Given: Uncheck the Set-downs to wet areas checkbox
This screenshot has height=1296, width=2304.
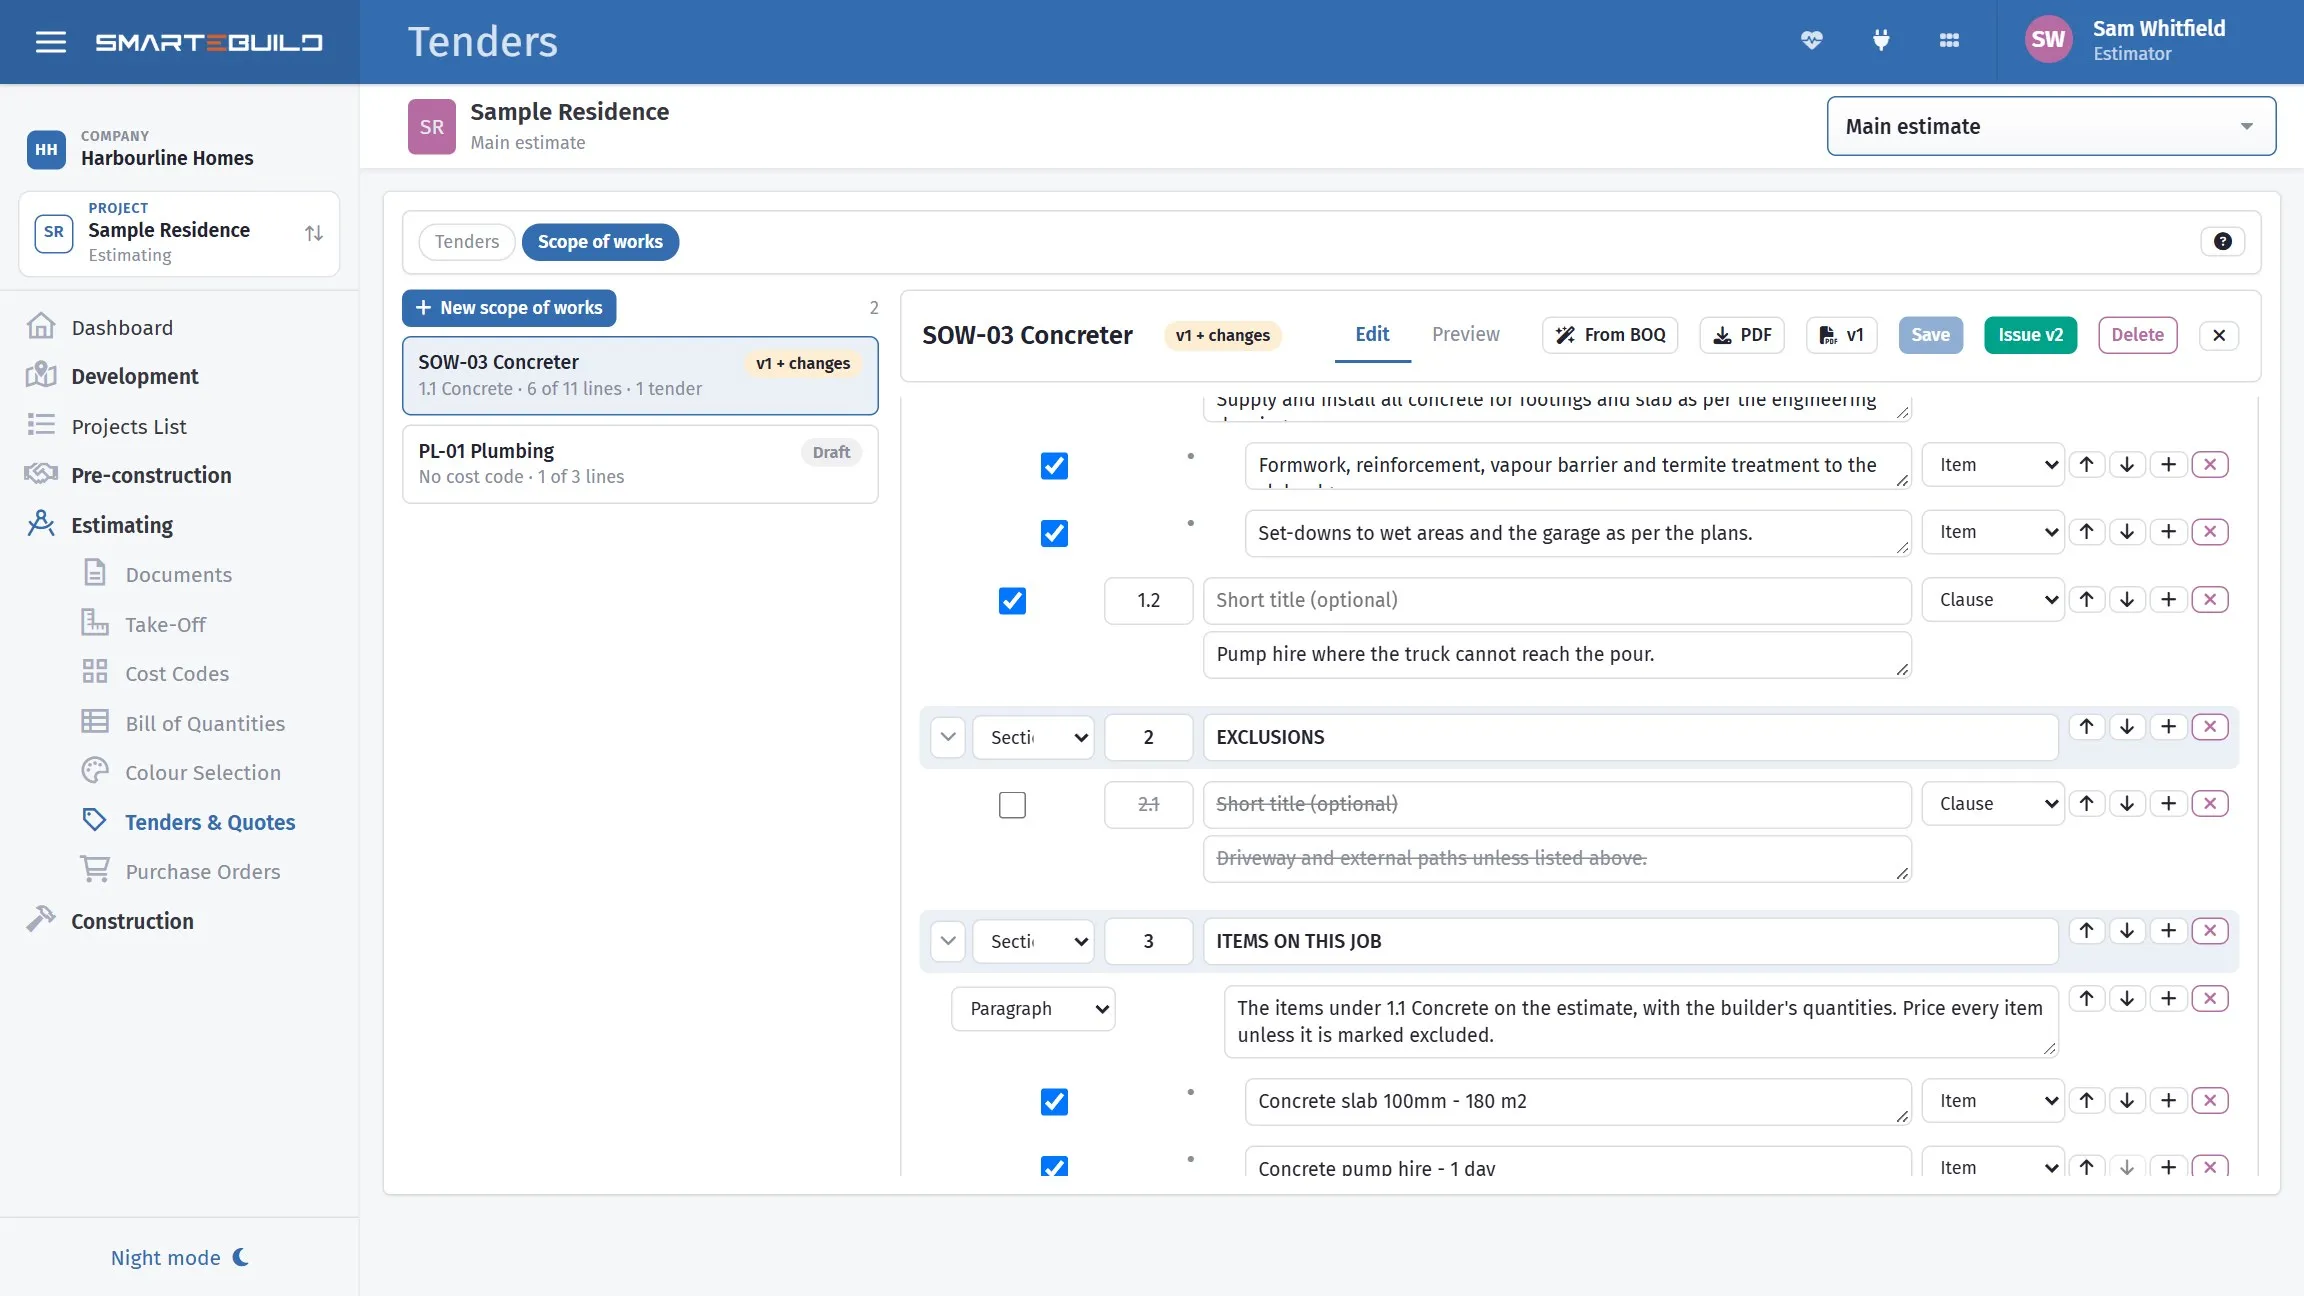Looking at the screenshot, I should (1054, 533).
